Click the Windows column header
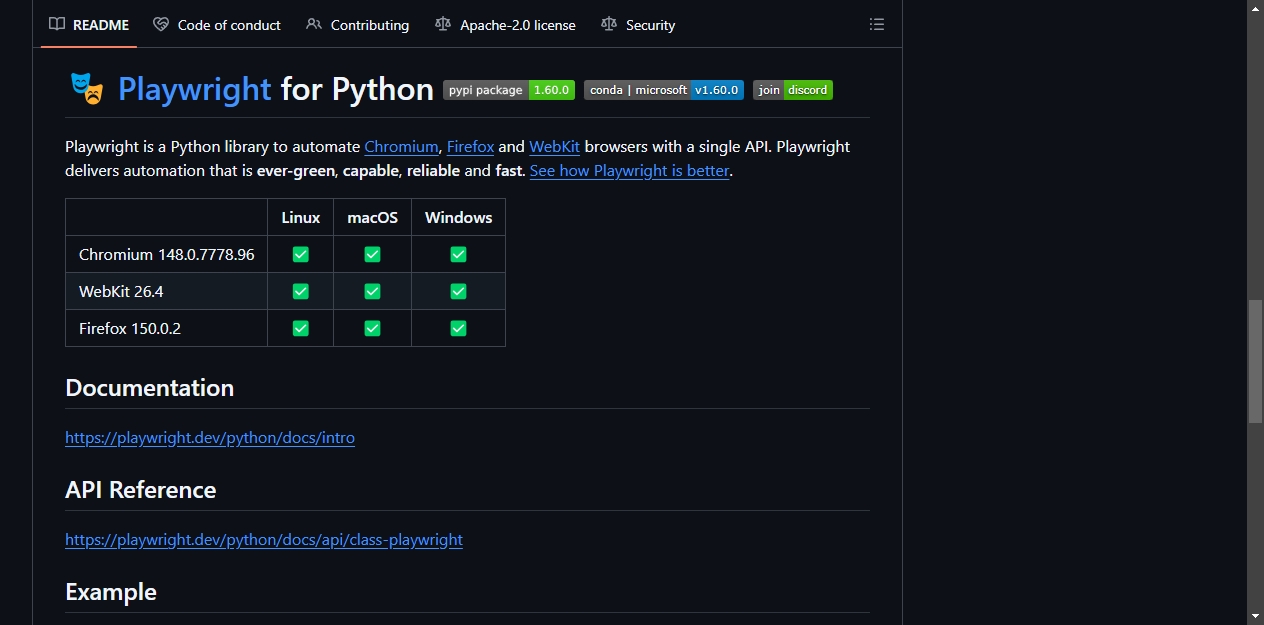Screen dimensions: 1264x625 459,217
